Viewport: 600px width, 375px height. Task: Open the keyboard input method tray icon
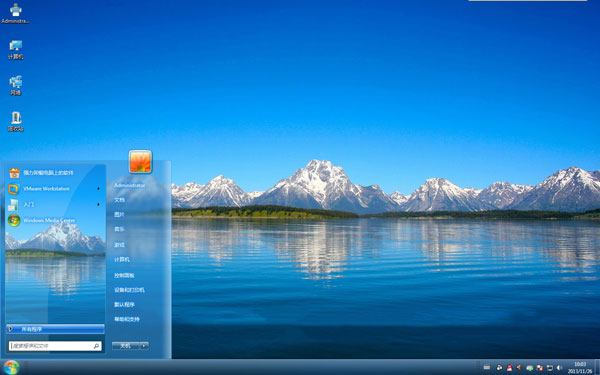487,367
